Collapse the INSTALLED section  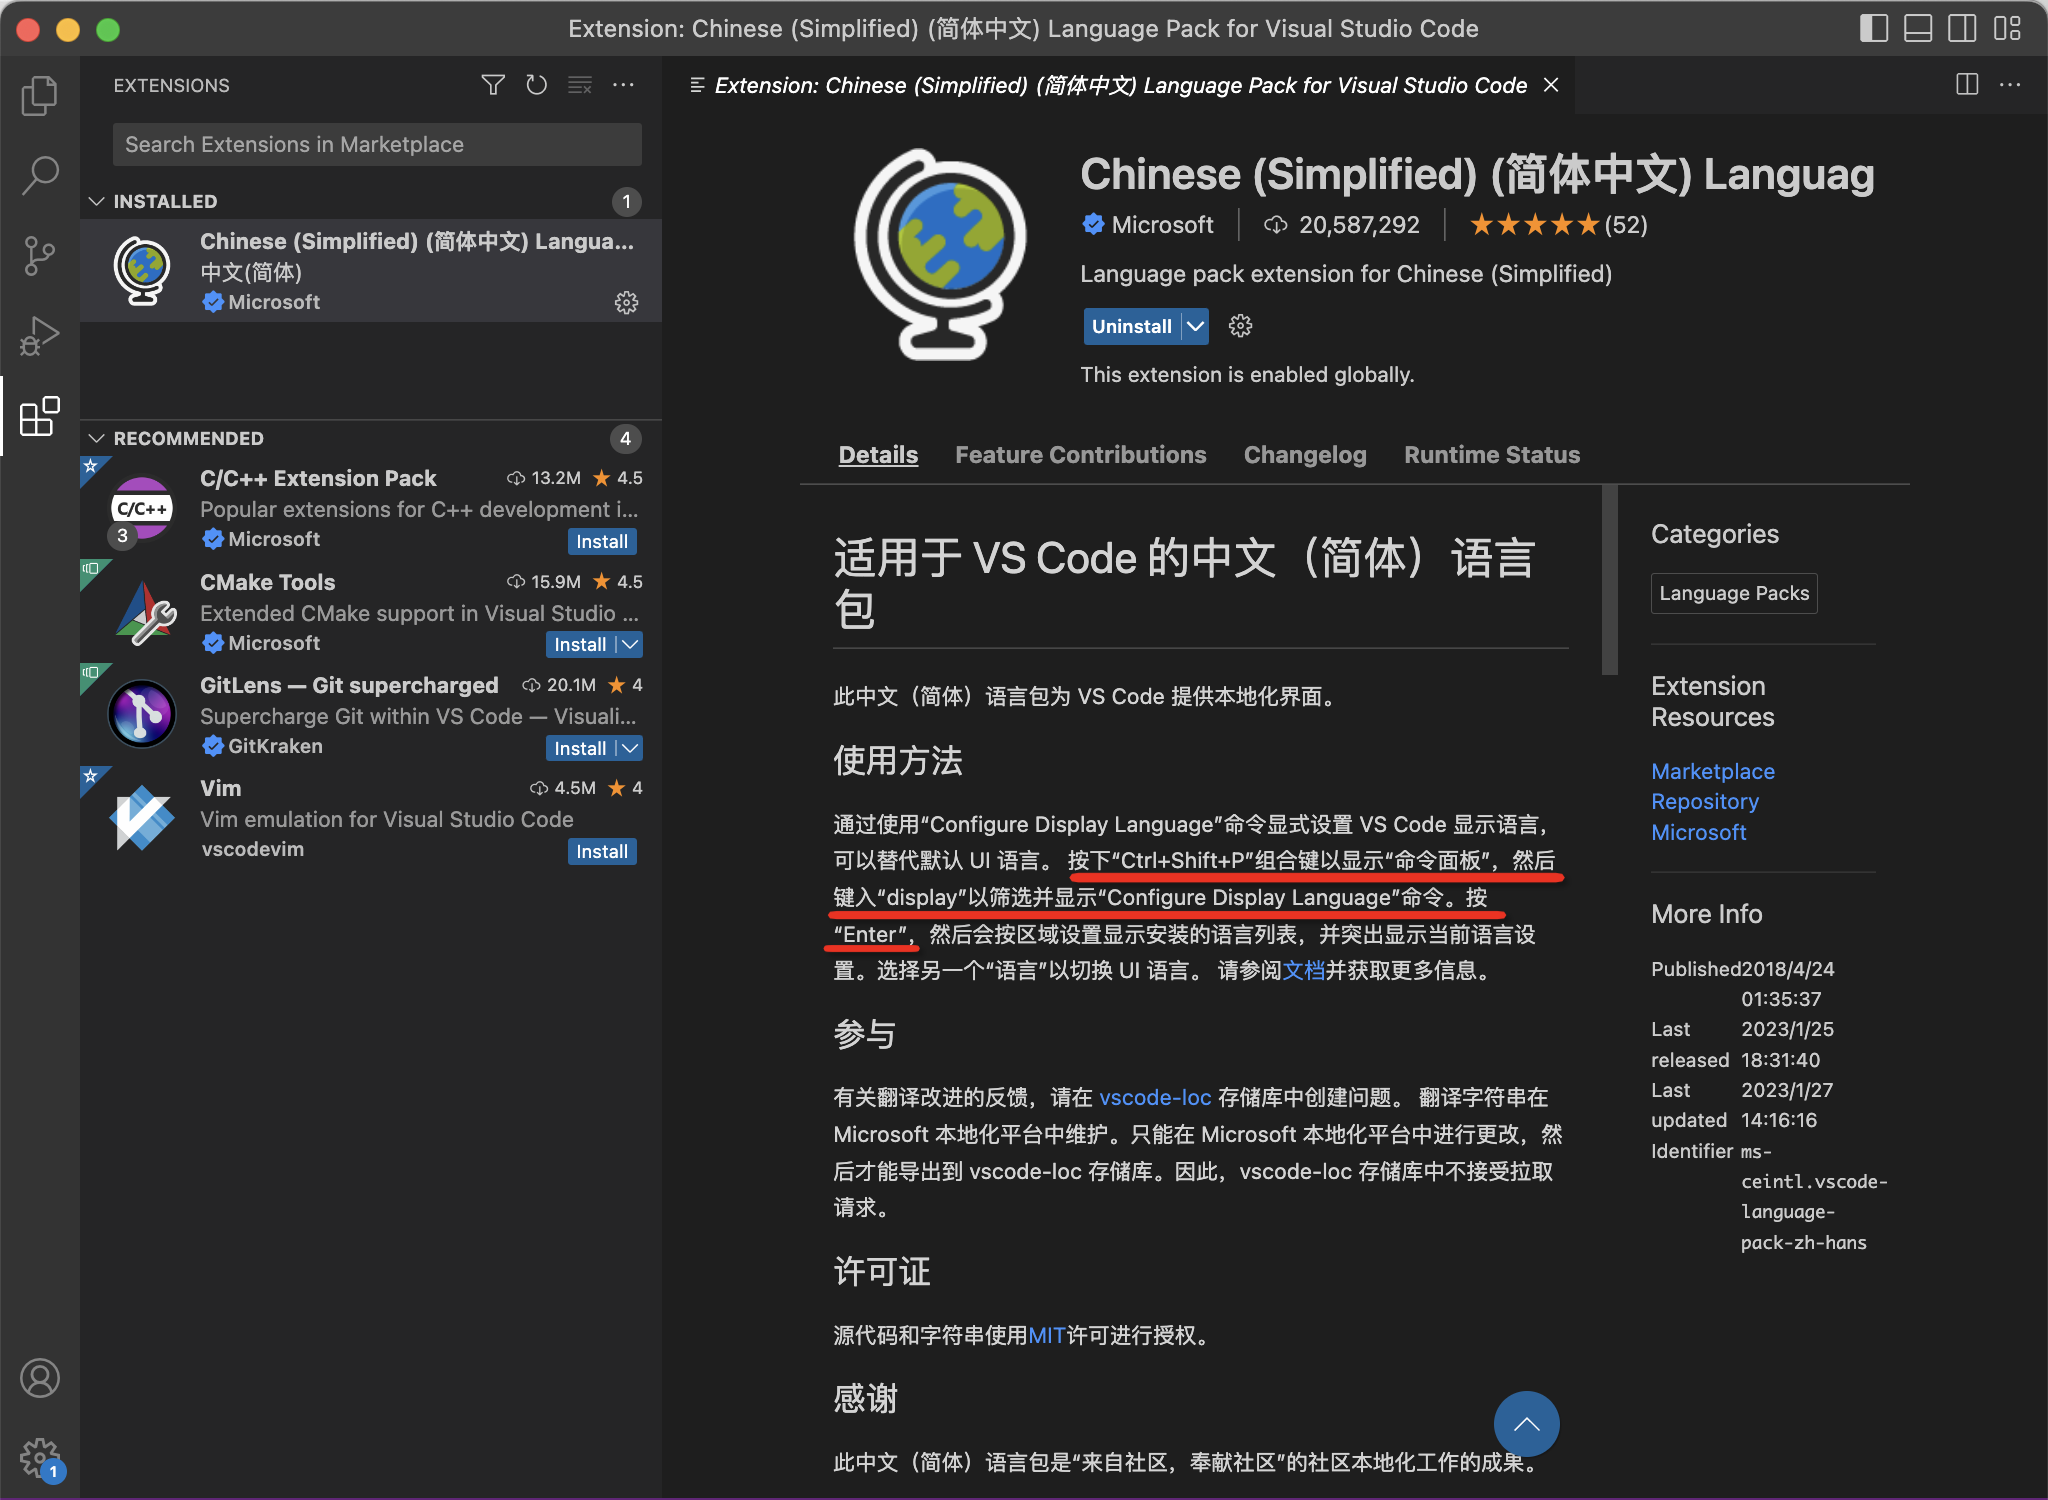pos(97,201)
